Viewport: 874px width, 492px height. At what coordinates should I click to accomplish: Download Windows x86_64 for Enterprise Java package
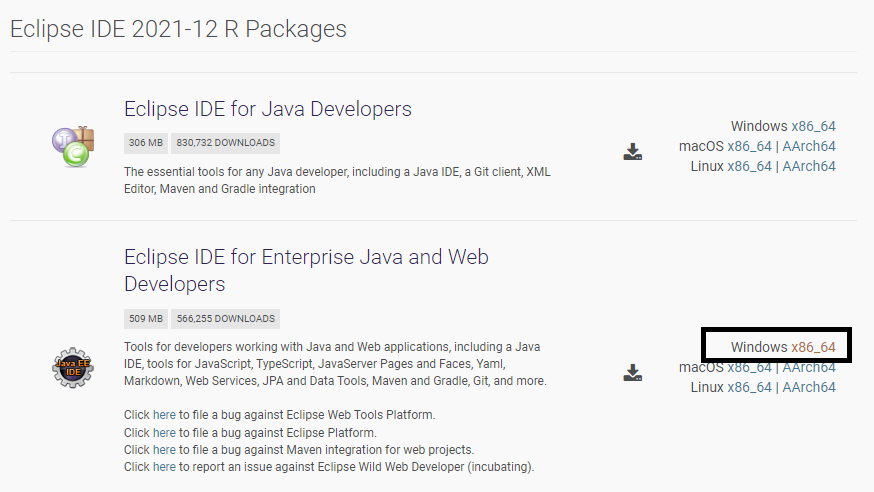(813, 347)
